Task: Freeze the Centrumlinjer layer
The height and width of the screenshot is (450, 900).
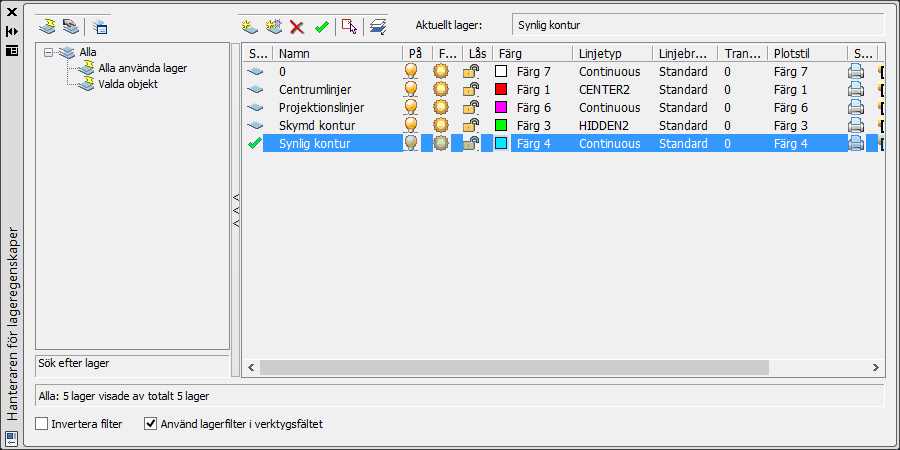Action: click(440, 90)
